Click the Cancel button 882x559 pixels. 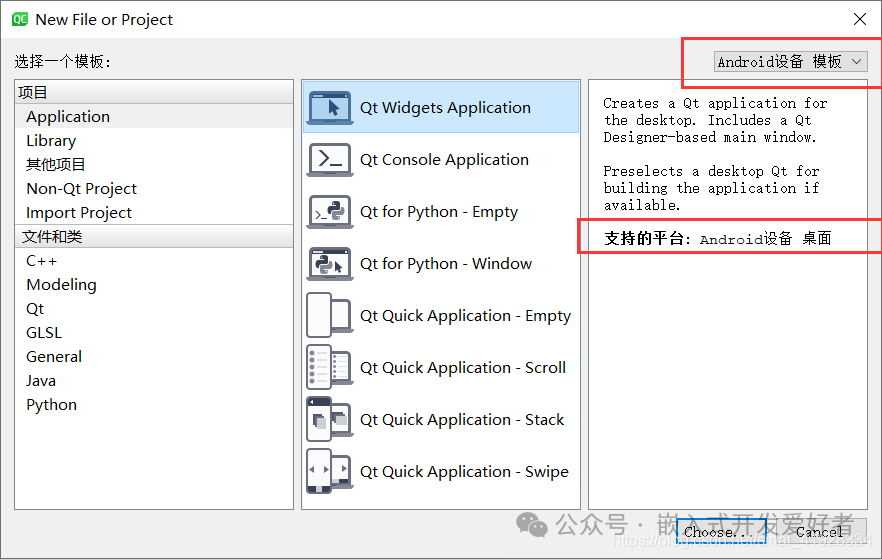click(x=820, y=531)
